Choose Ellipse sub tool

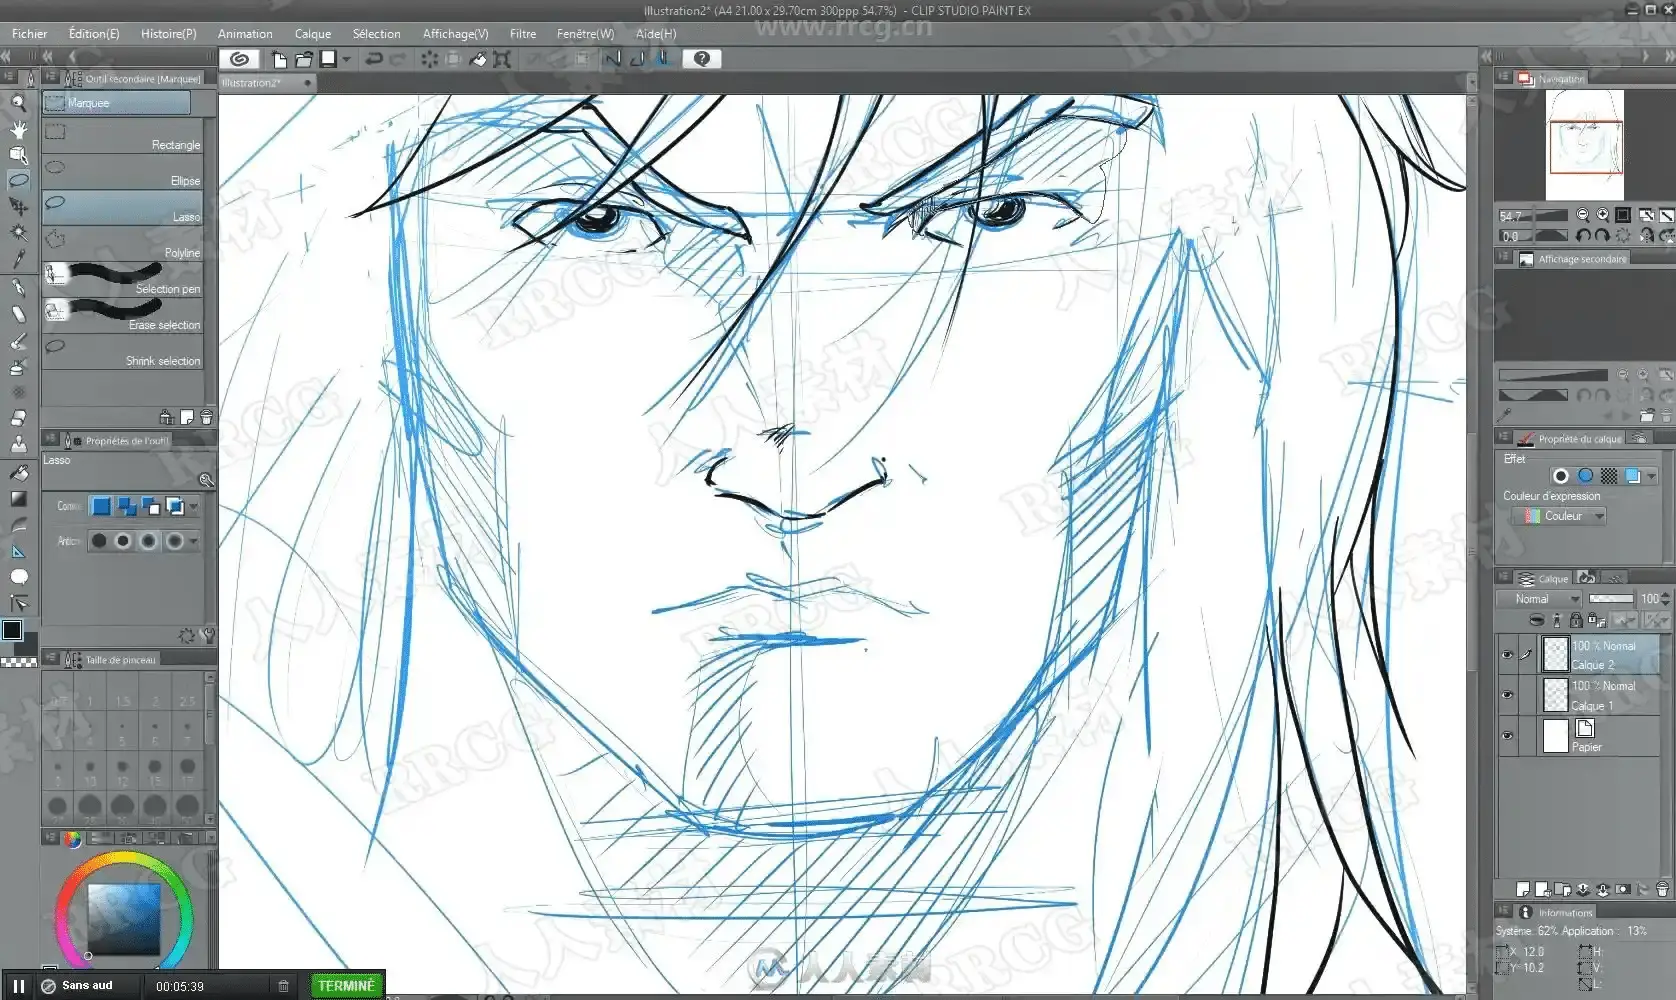(123, 173)
